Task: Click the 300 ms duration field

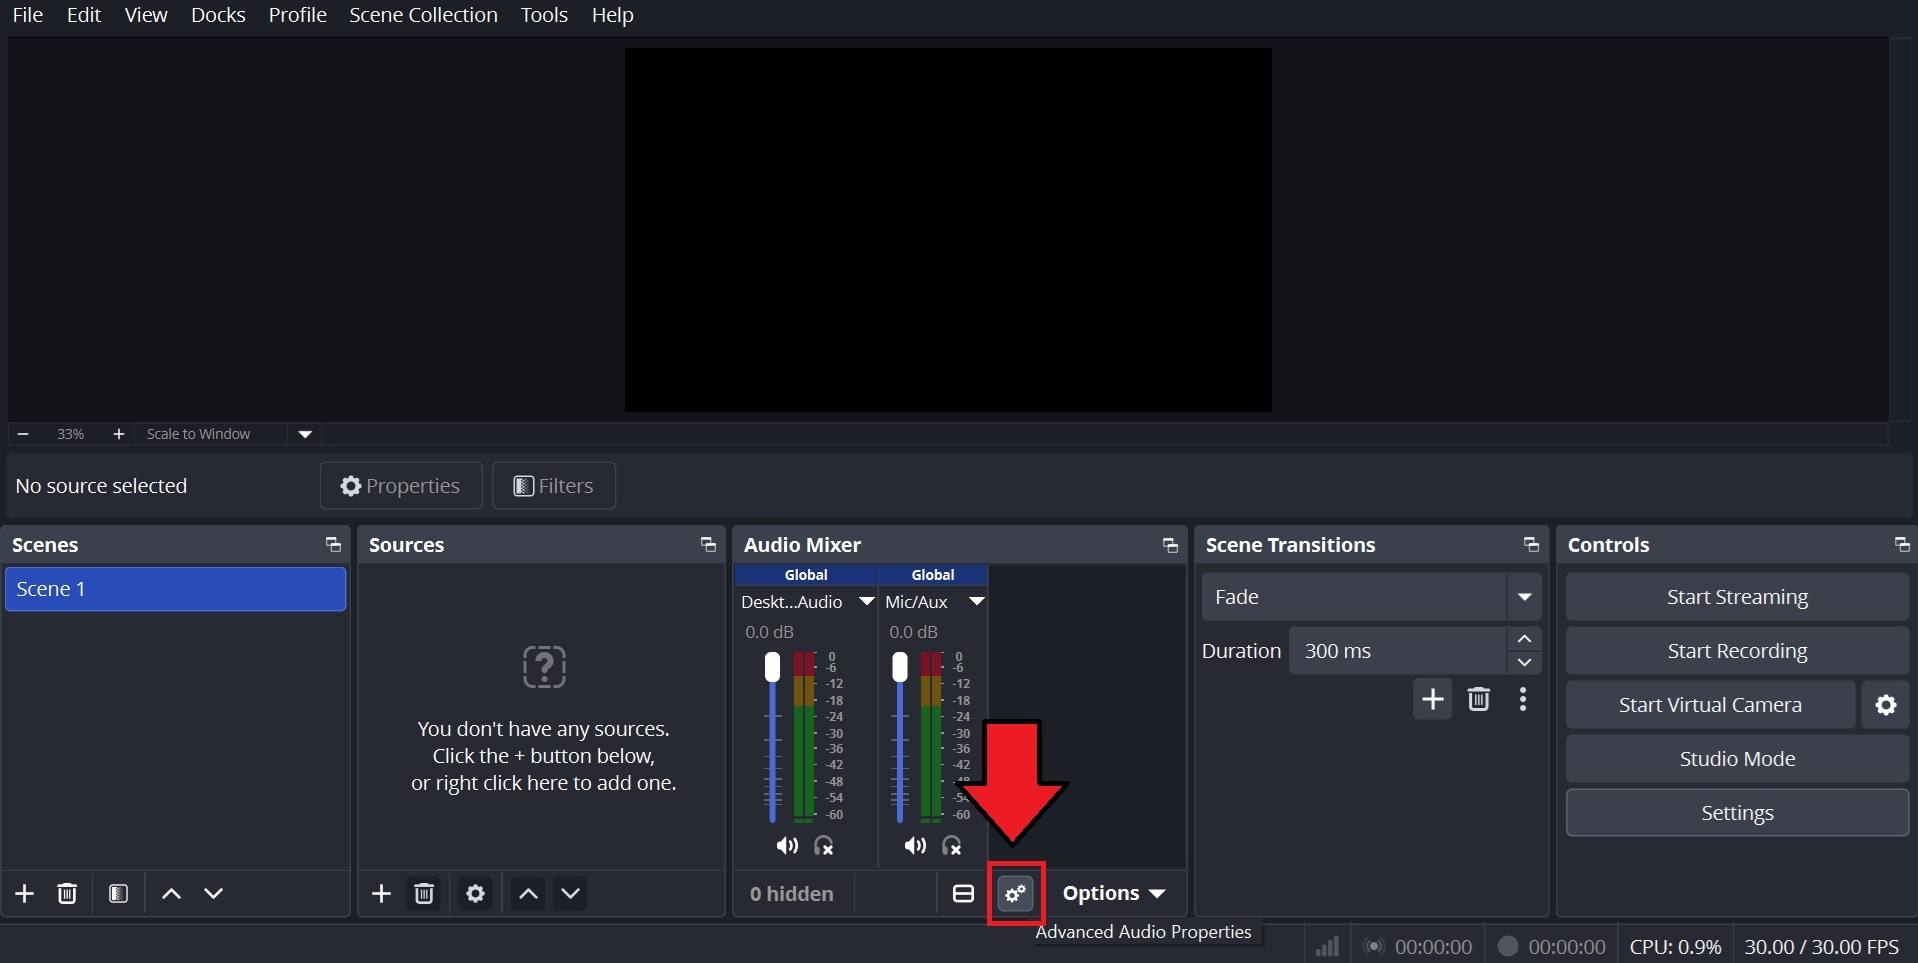Action: [1398, 651]
